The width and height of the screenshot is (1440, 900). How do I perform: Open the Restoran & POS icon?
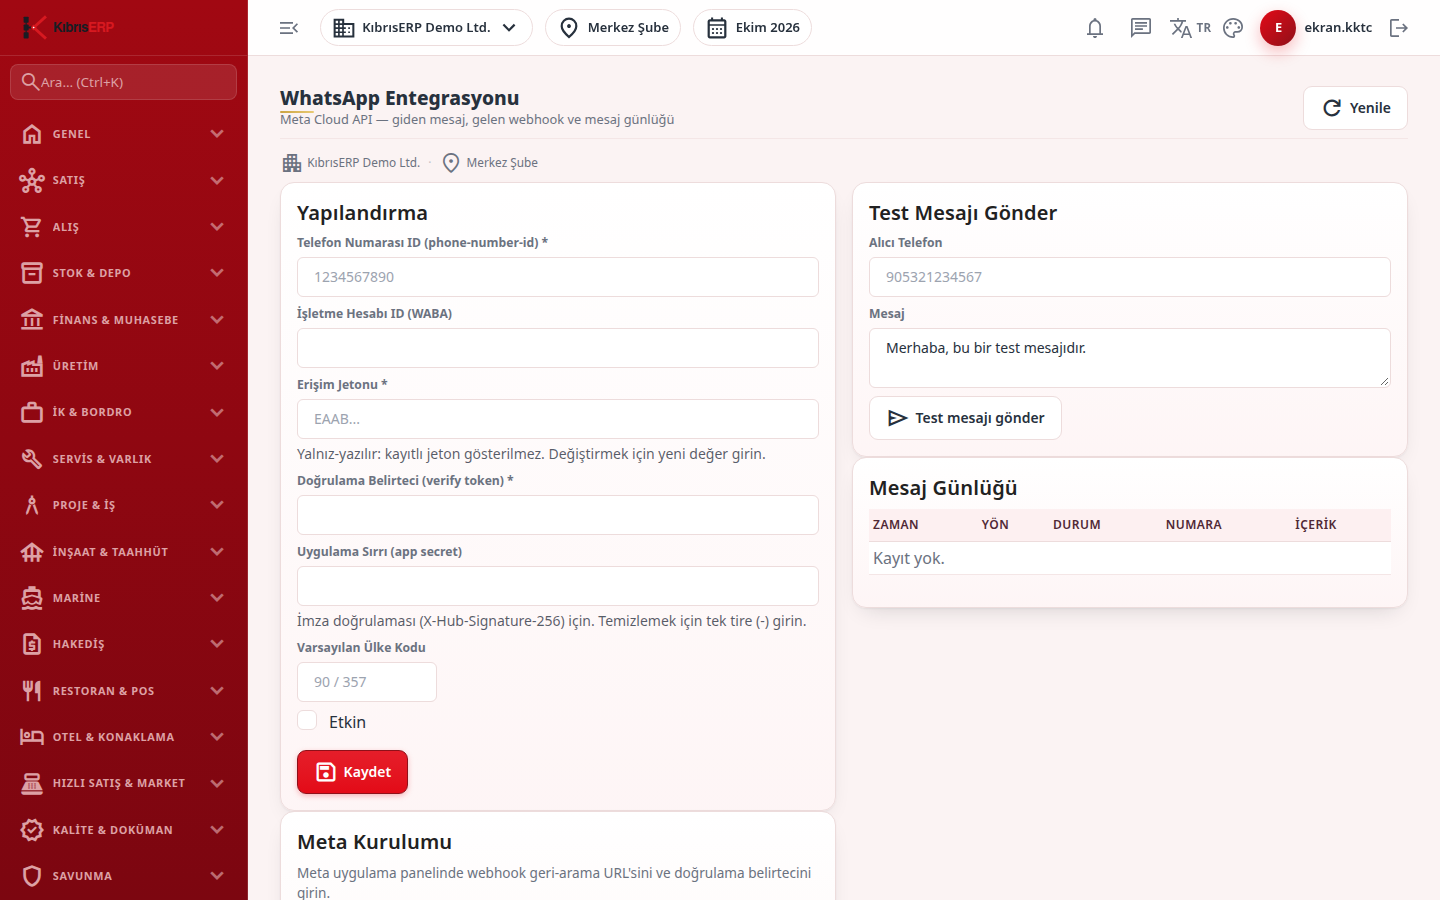point(32,691)
